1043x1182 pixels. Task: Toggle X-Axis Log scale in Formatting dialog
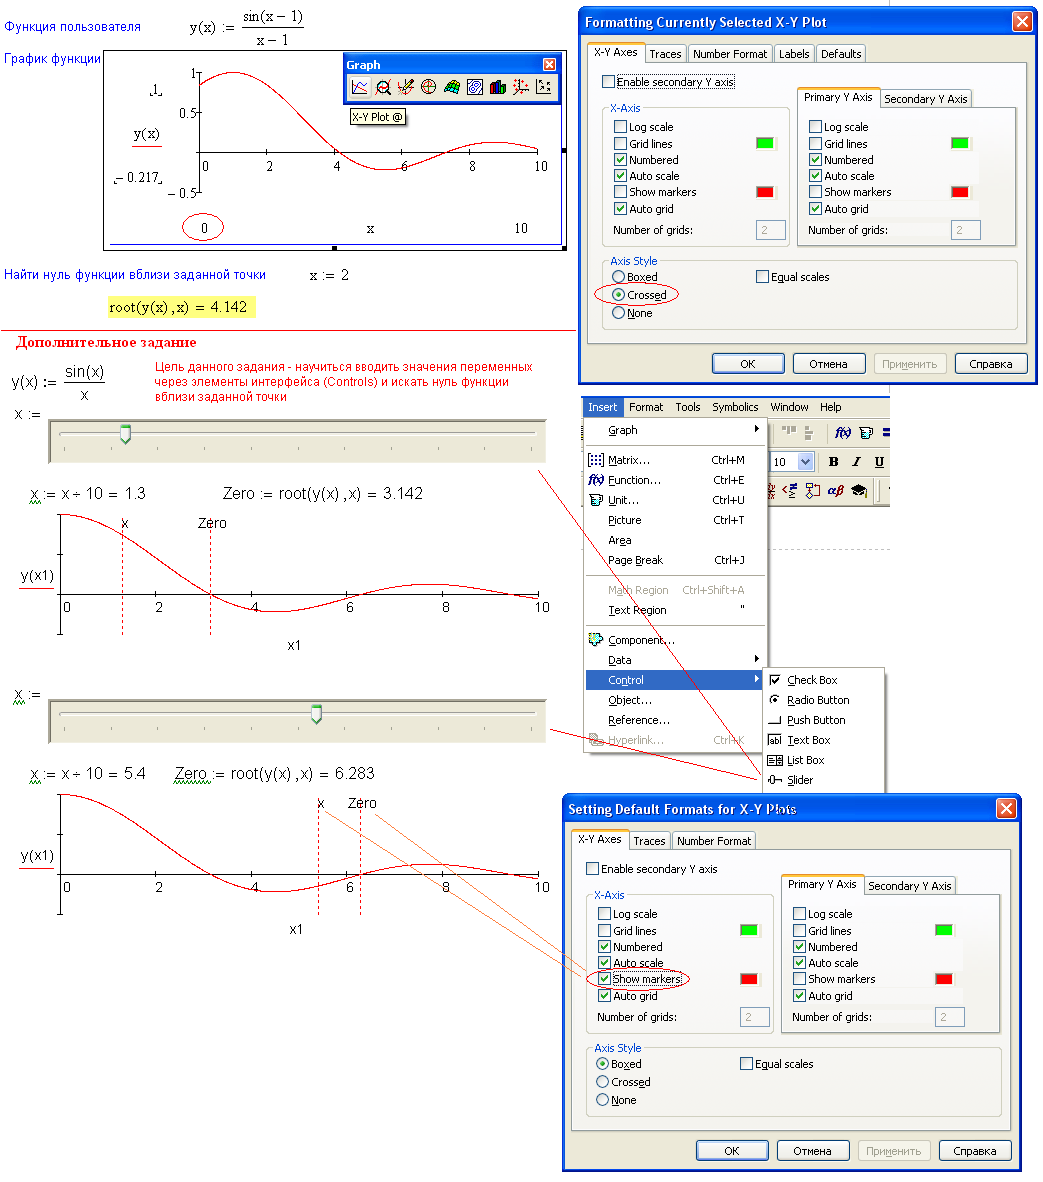pyautogui.click(x=644, y=127)
